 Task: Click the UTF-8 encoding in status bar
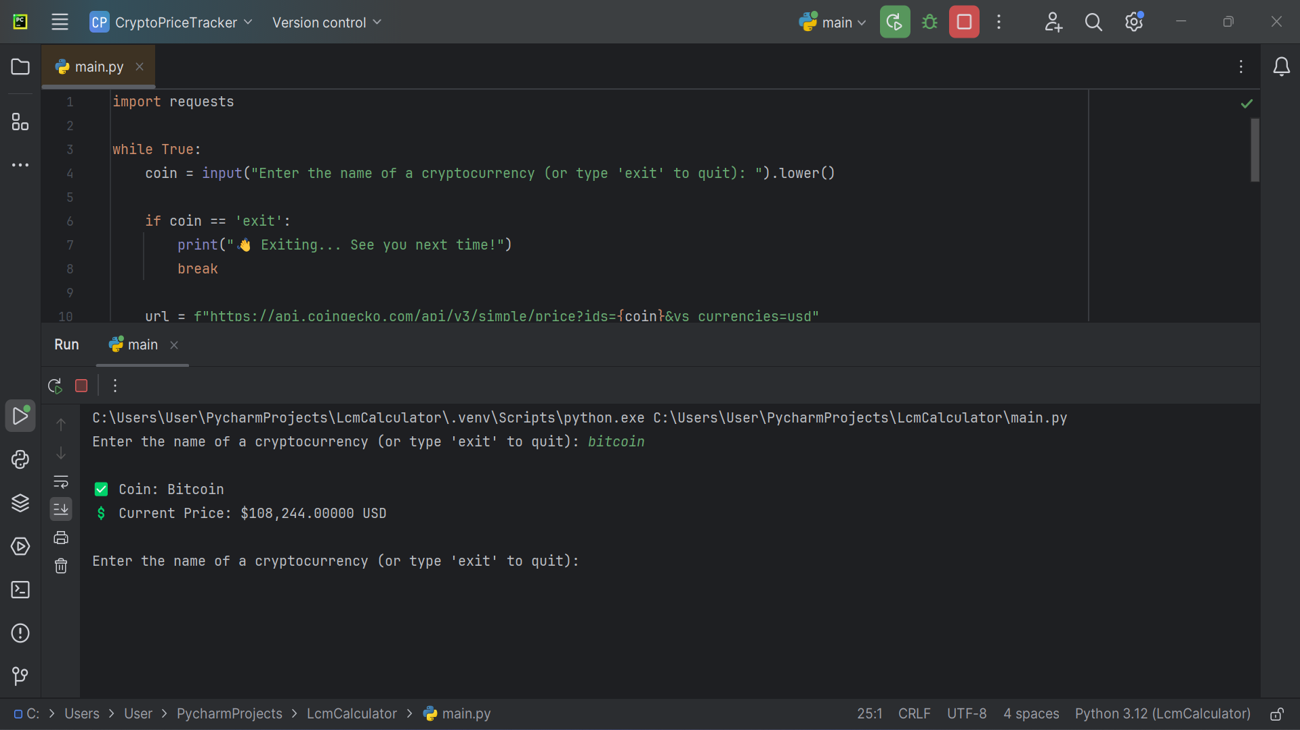coord(966,714)
